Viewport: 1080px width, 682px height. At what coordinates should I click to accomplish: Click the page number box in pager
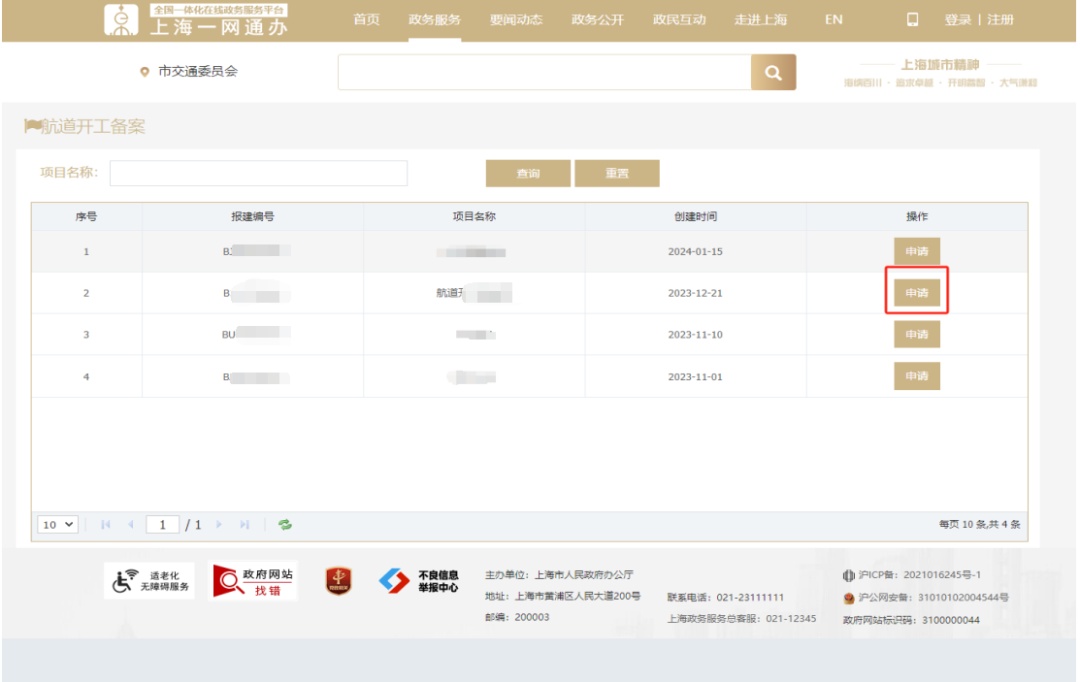[162, 525]
